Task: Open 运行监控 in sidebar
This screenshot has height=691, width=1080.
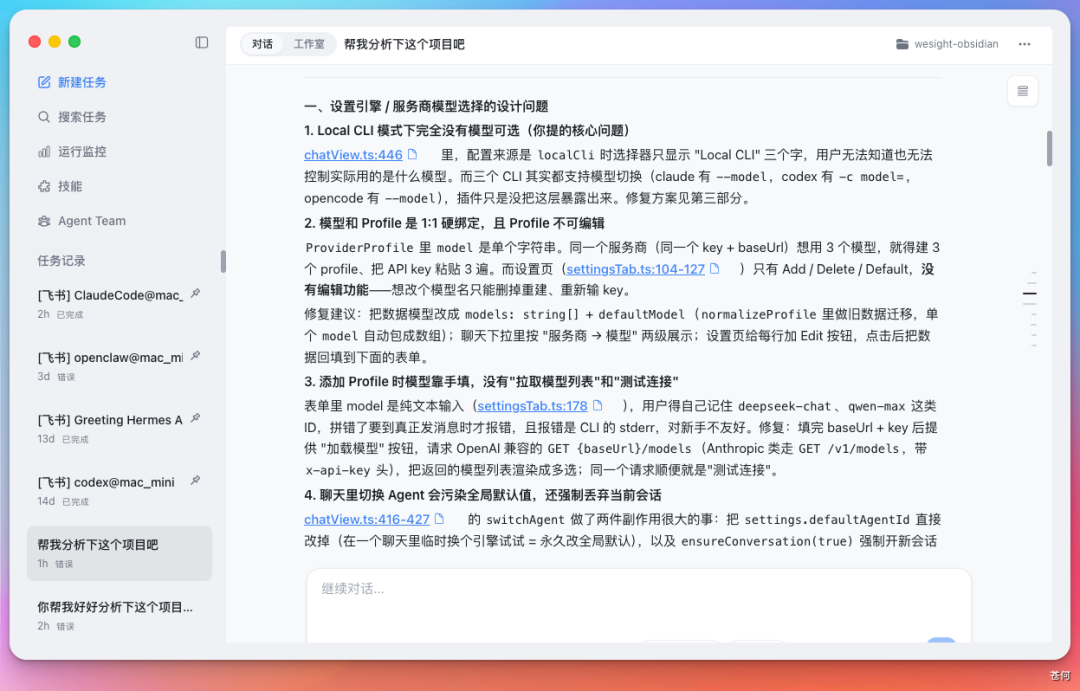Action: pyautogui.click(x=82, y=152)
